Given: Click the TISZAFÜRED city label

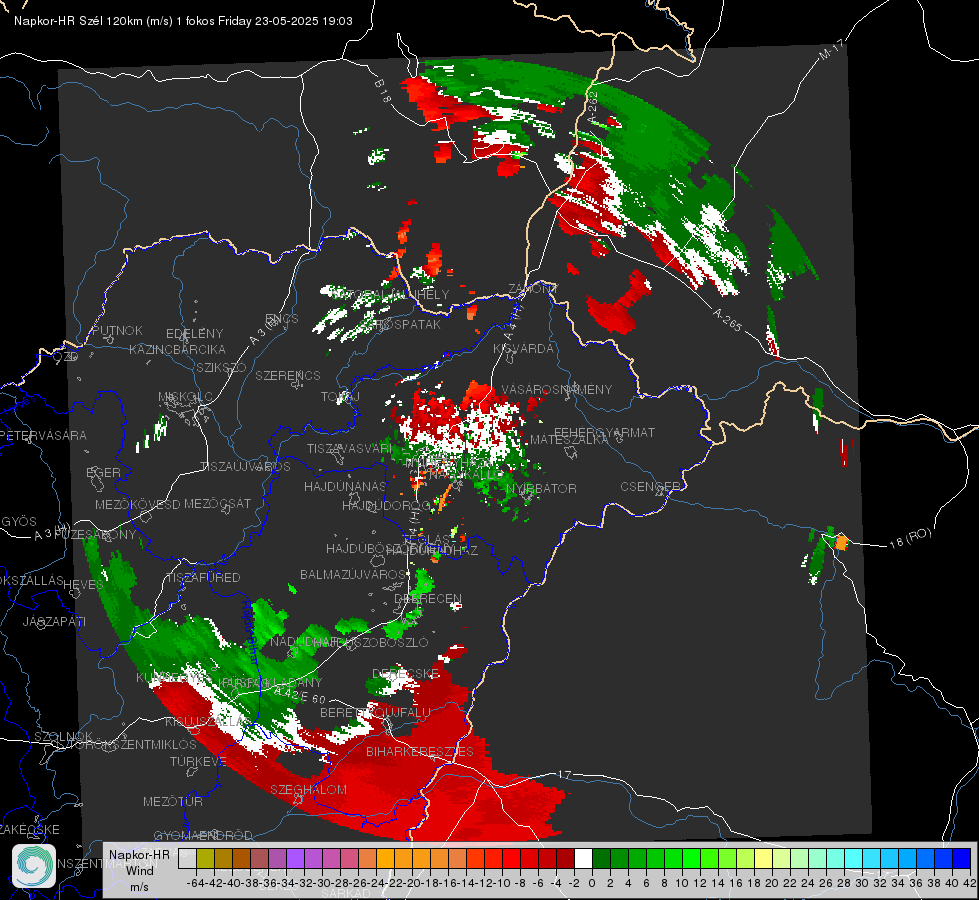Looking at the screenshot, I should pyautogui.click(x=203, y=577).
